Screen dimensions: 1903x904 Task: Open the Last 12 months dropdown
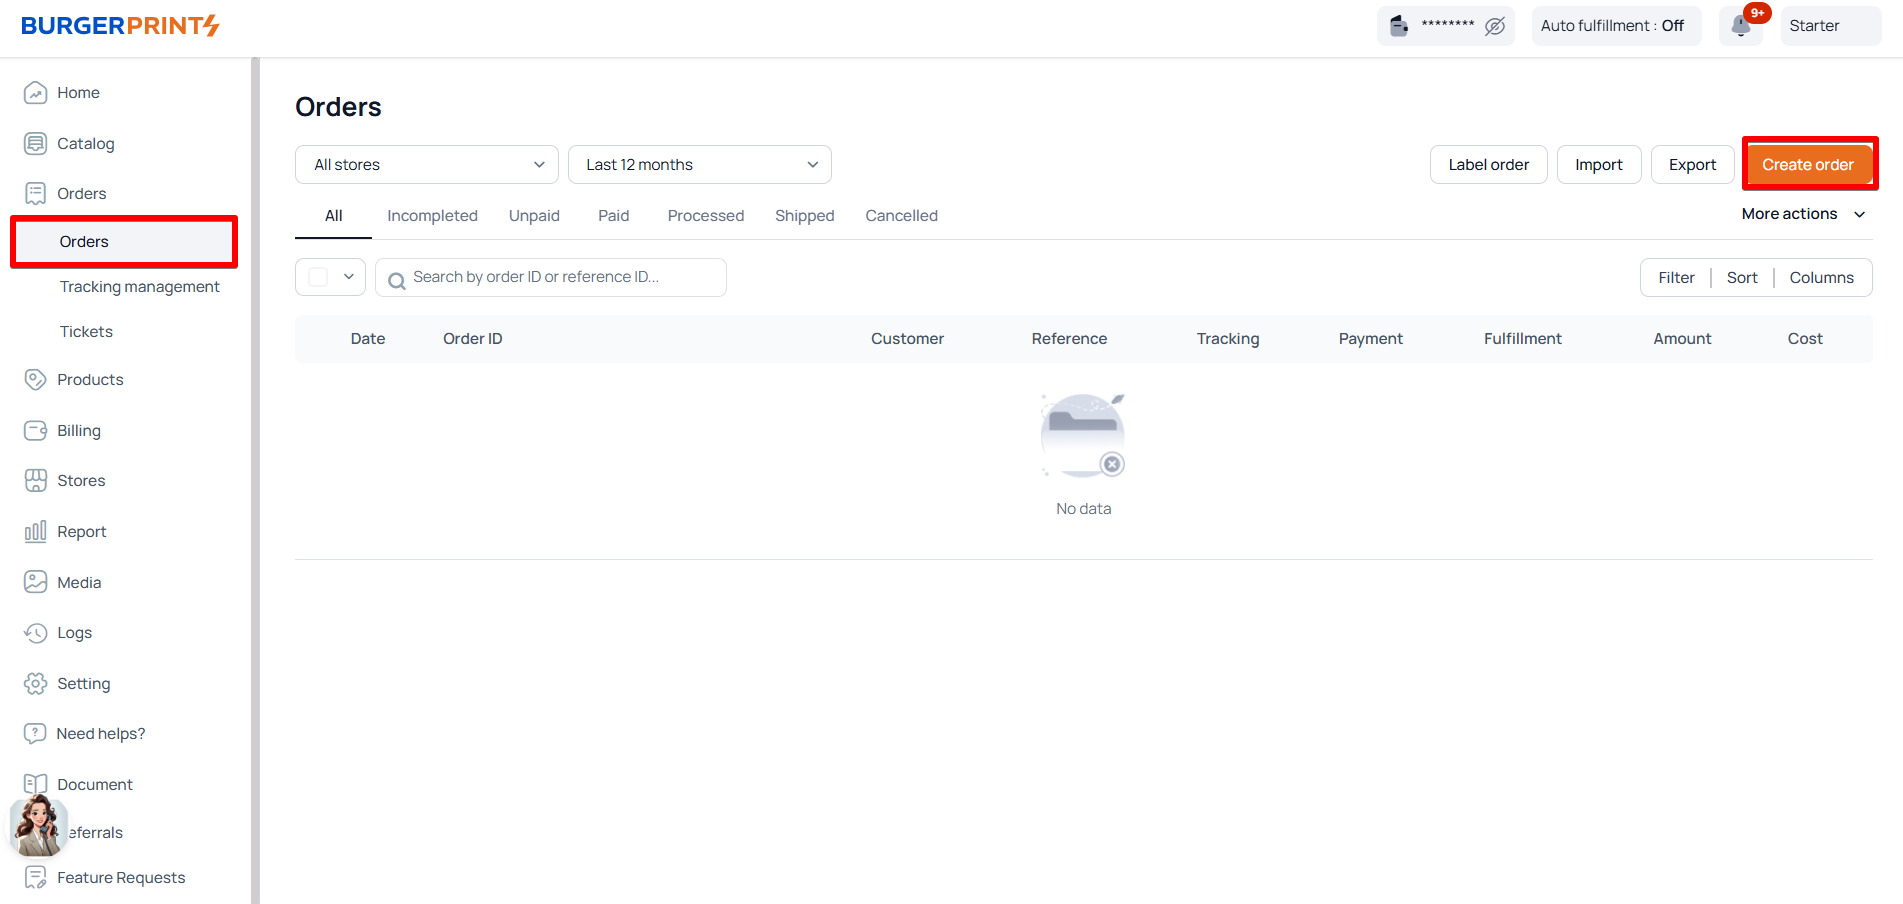tap(699, 165)
